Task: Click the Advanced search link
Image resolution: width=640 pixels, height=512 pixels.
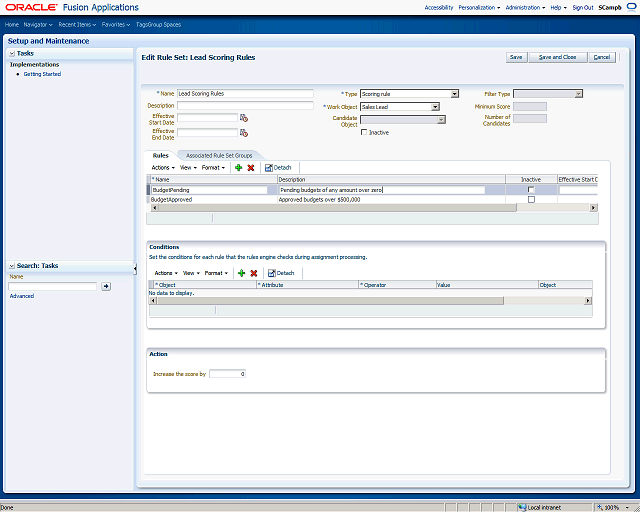Action: point(22,296)
